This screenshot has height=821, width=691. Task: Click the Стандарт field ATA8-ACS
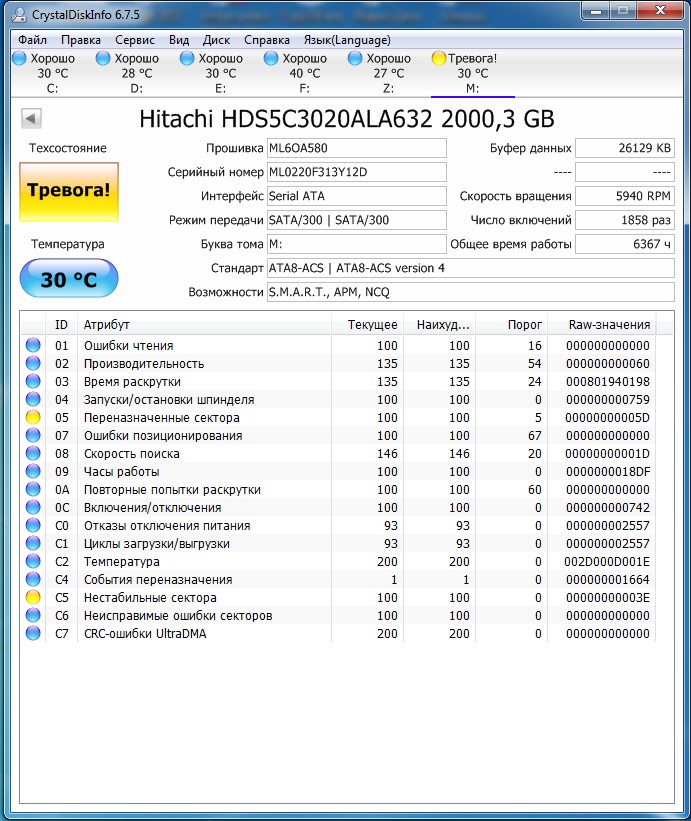pos(471,268)
